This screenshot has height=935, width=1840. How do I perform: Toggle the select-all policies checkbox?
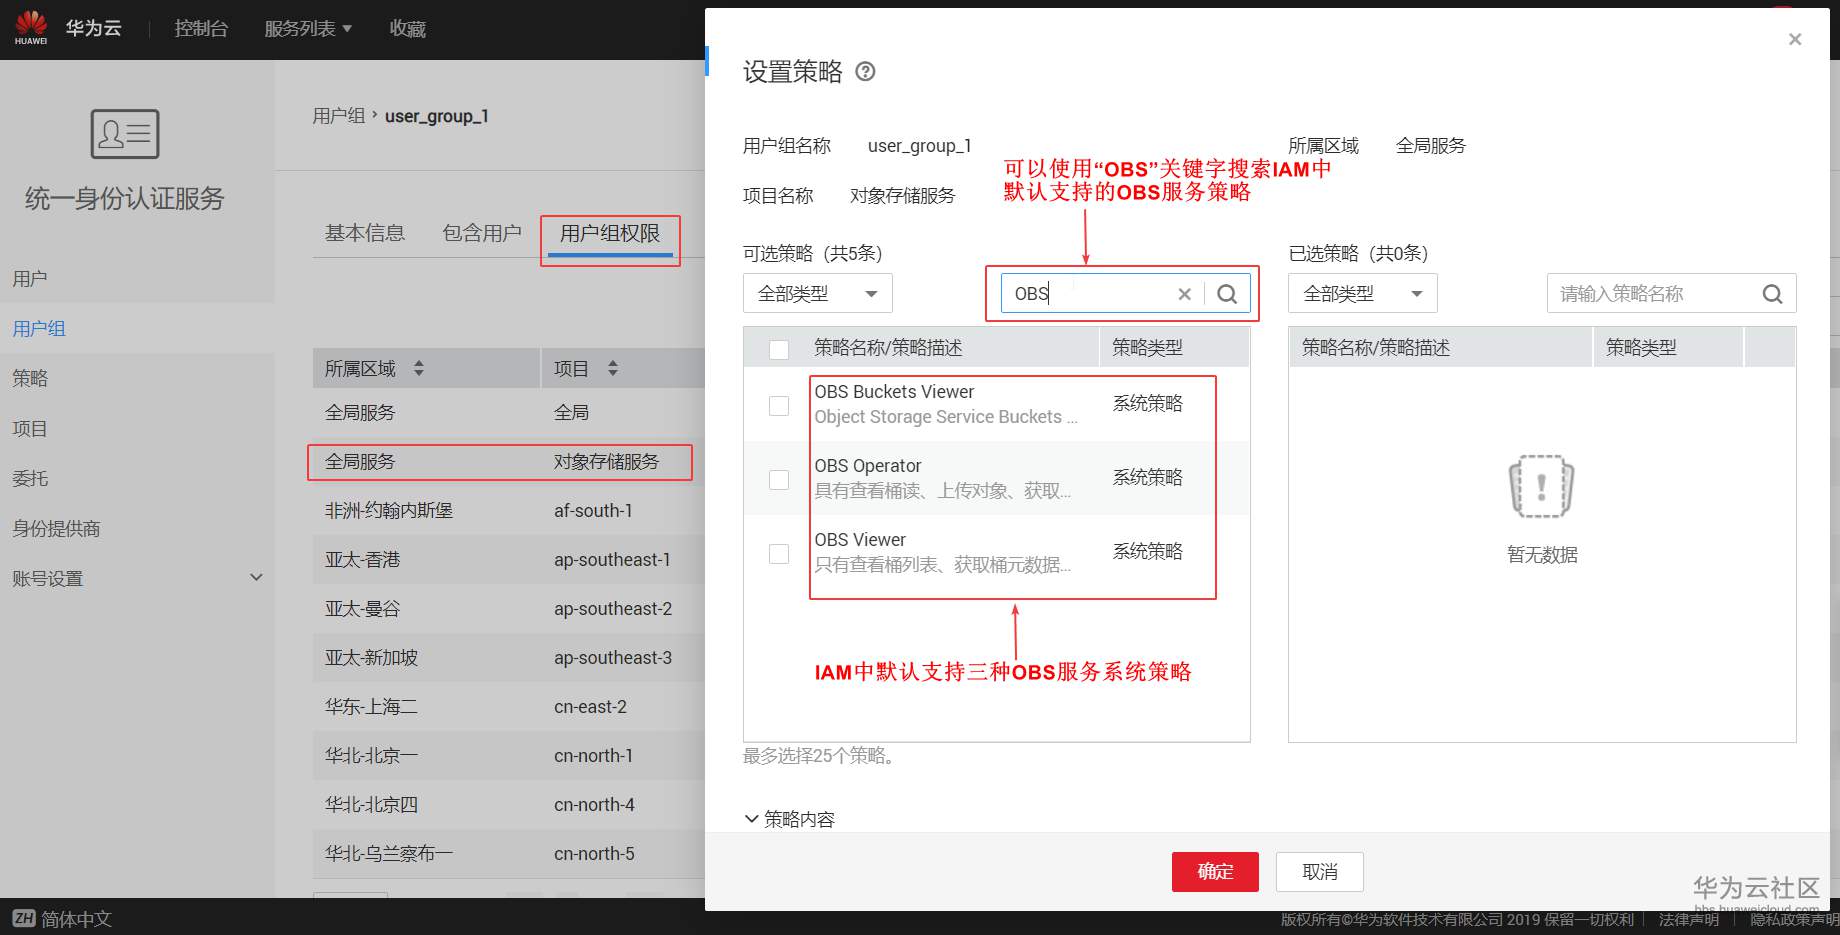pos(779,349)
